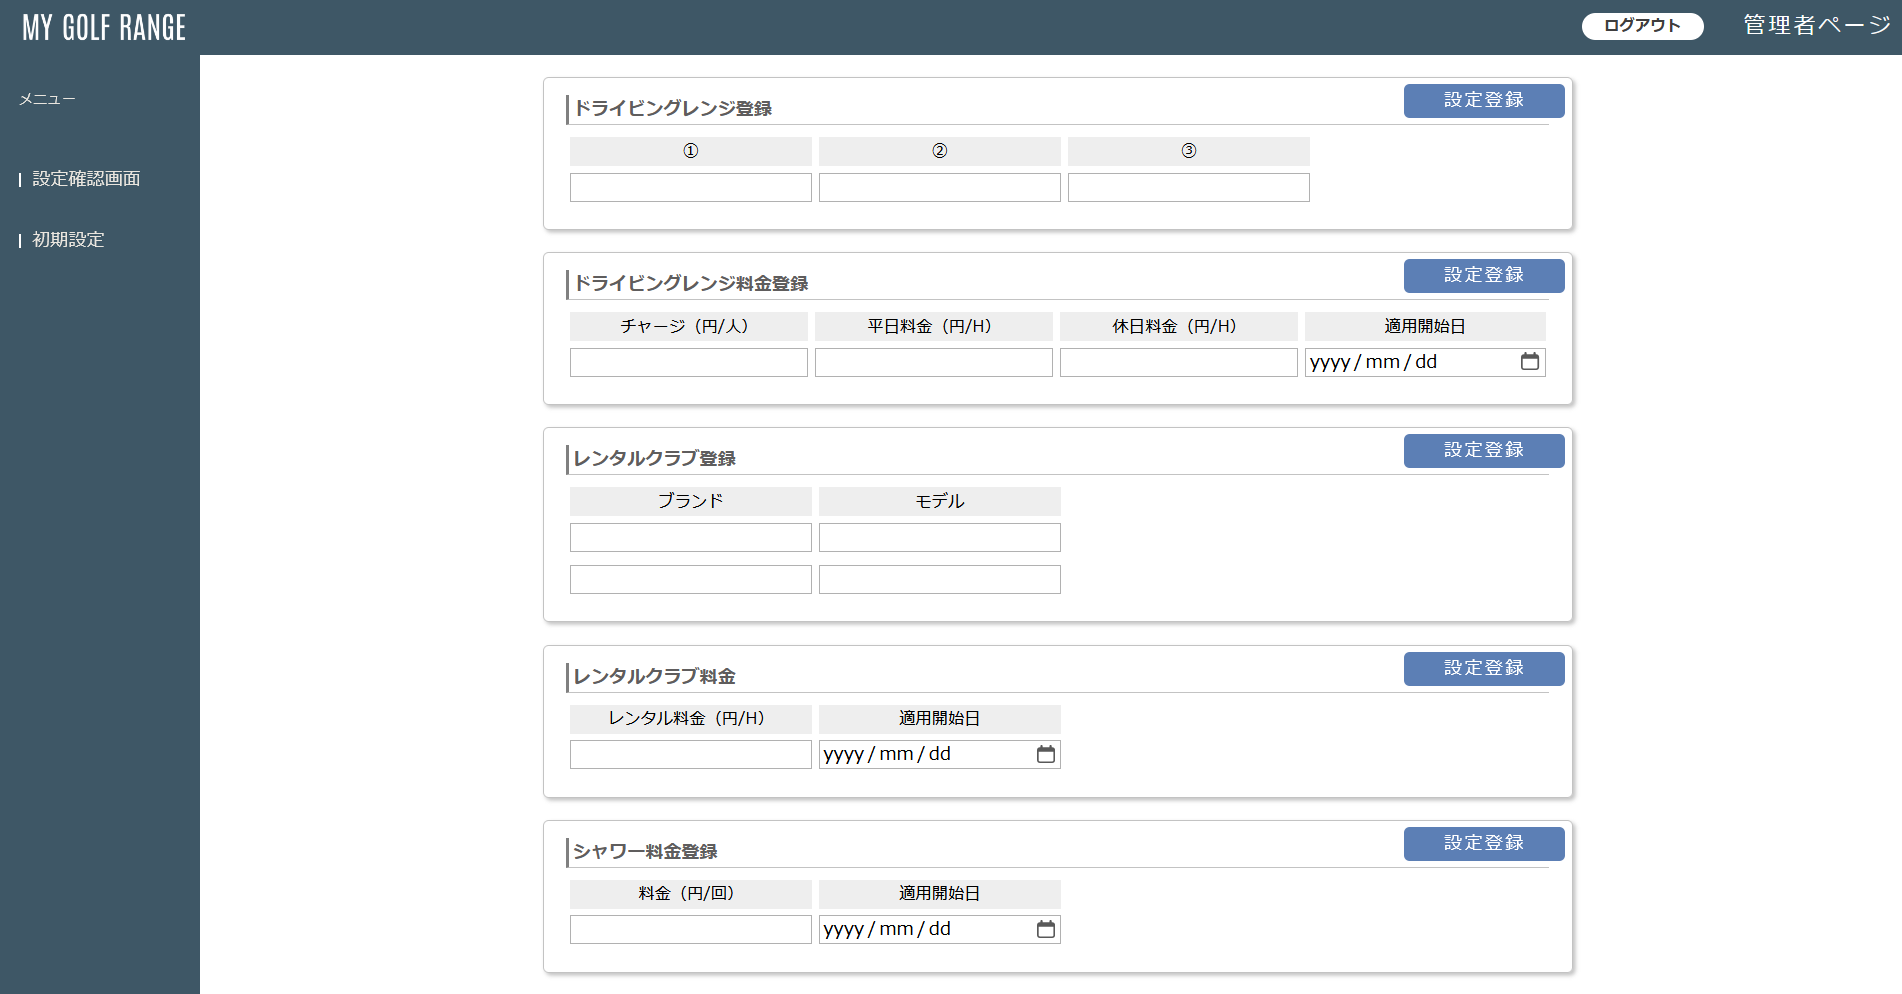Focus the driving range ③ input field

coord(1188,188)
